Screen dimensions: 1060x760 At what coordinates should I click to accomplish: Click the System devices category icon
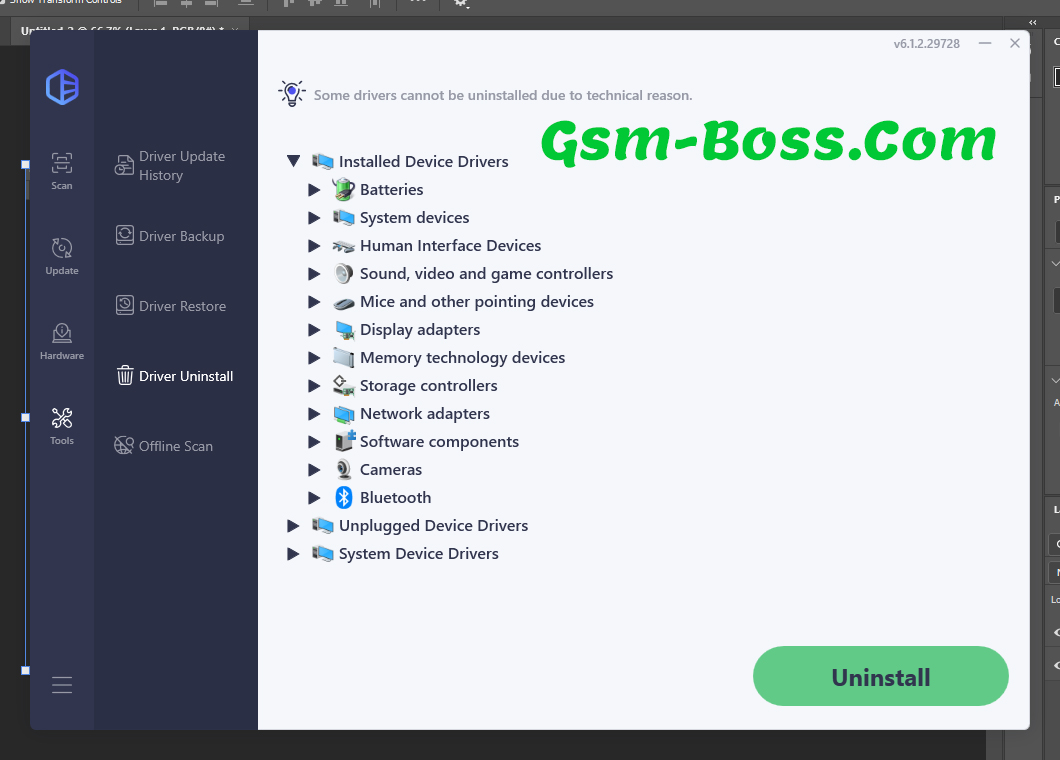click(x=344, y=218)
